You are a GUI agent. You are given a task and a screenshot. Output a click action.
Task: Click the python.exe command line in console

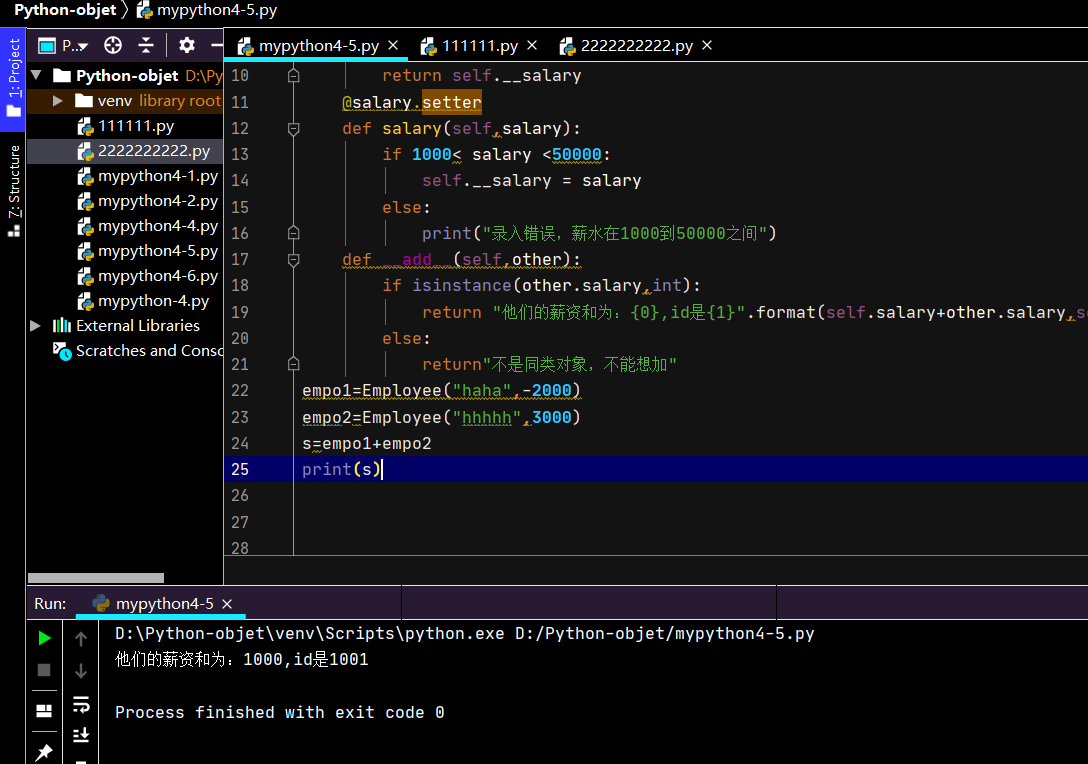point(464,634)
